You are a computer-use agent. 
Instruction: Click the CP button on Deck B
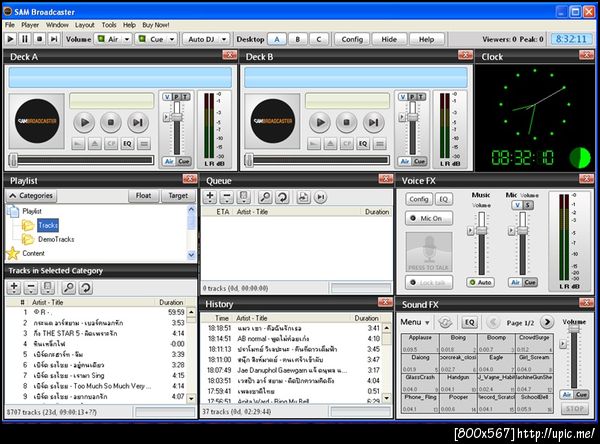pyautogui.click(x=347, y=144)
